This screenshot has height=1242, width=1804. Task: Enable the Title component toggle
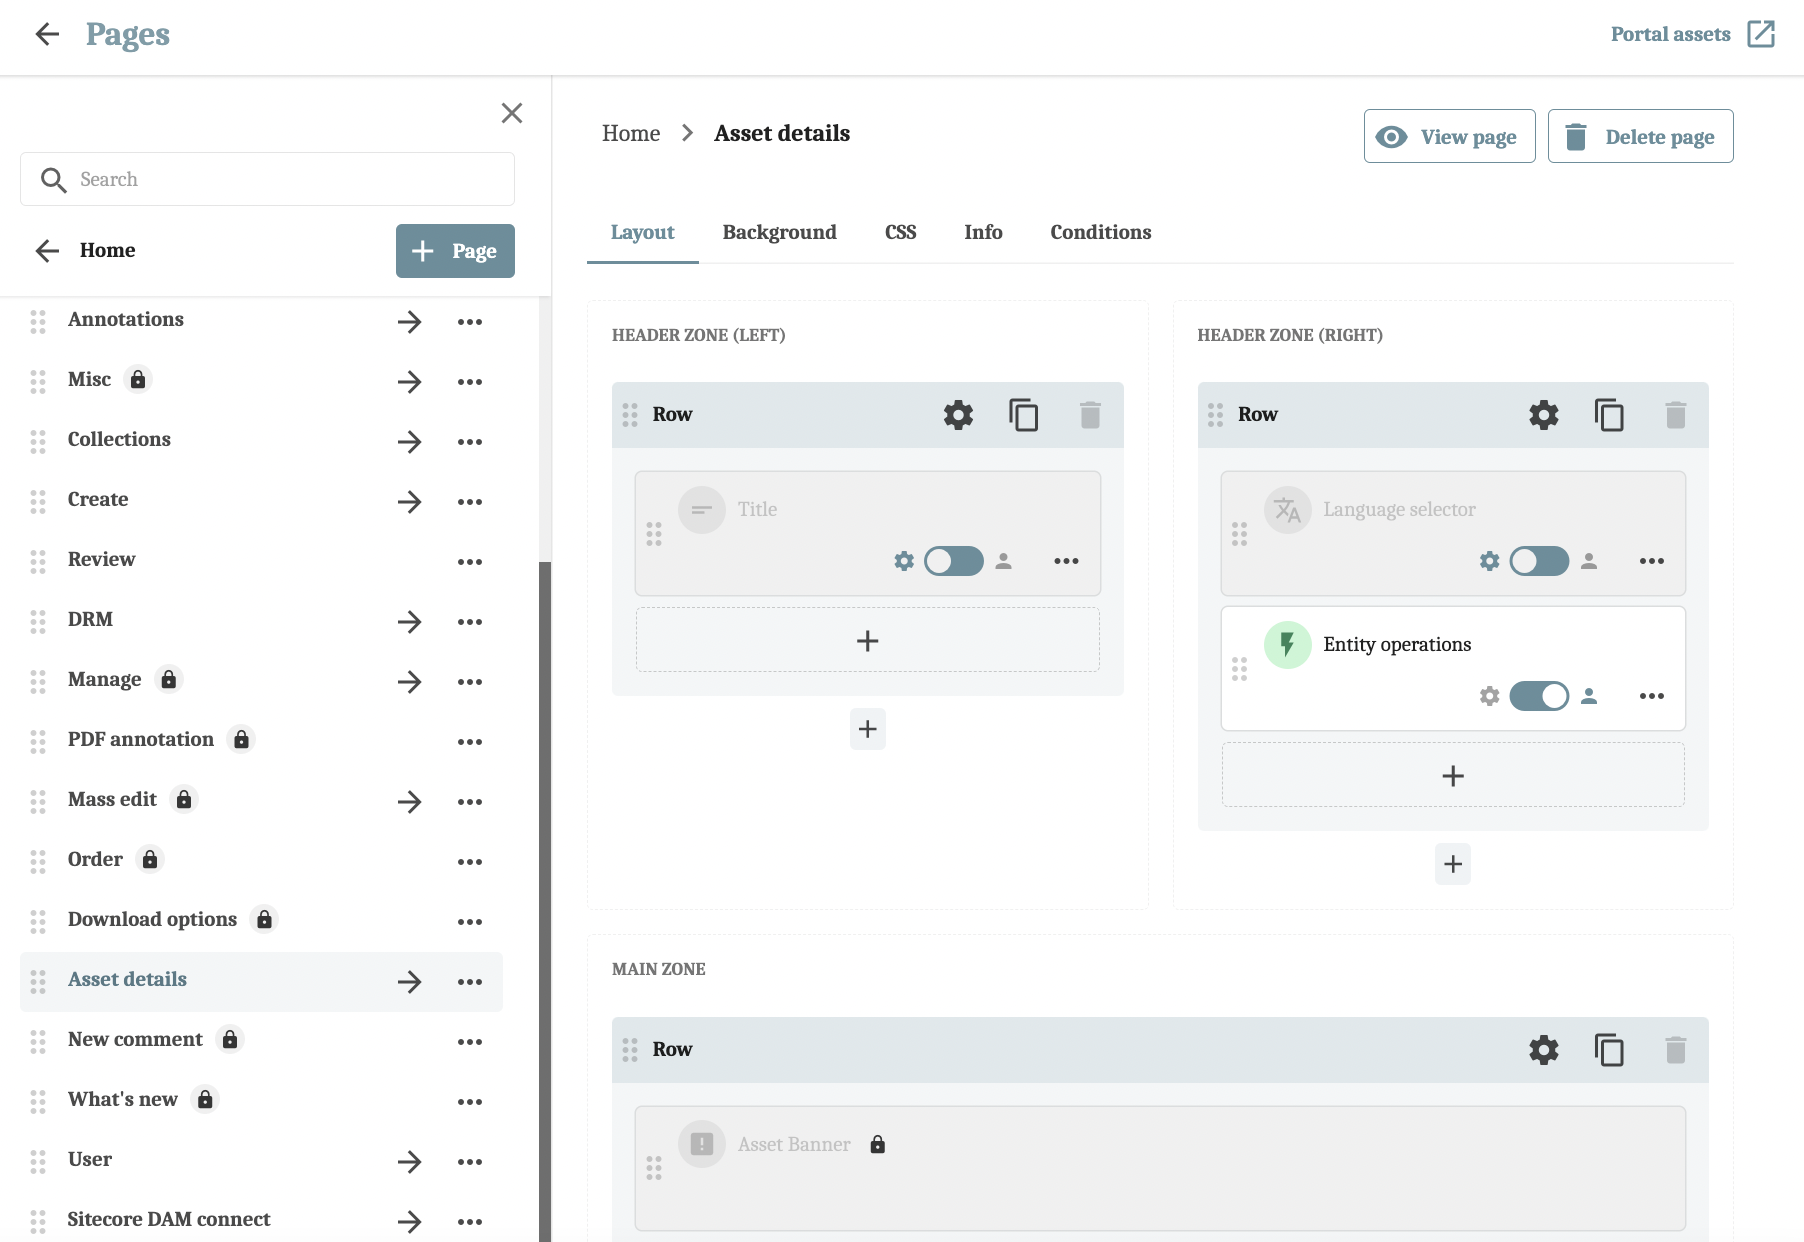[953, 561]
